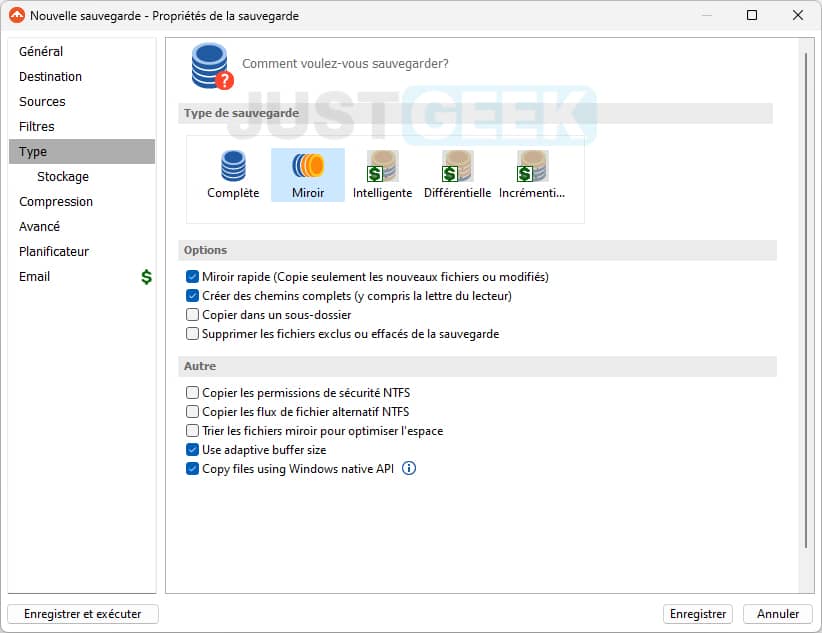This screenshot has height=633, width=822.
Task: Open the Avancé section
Action: [82, 227]
